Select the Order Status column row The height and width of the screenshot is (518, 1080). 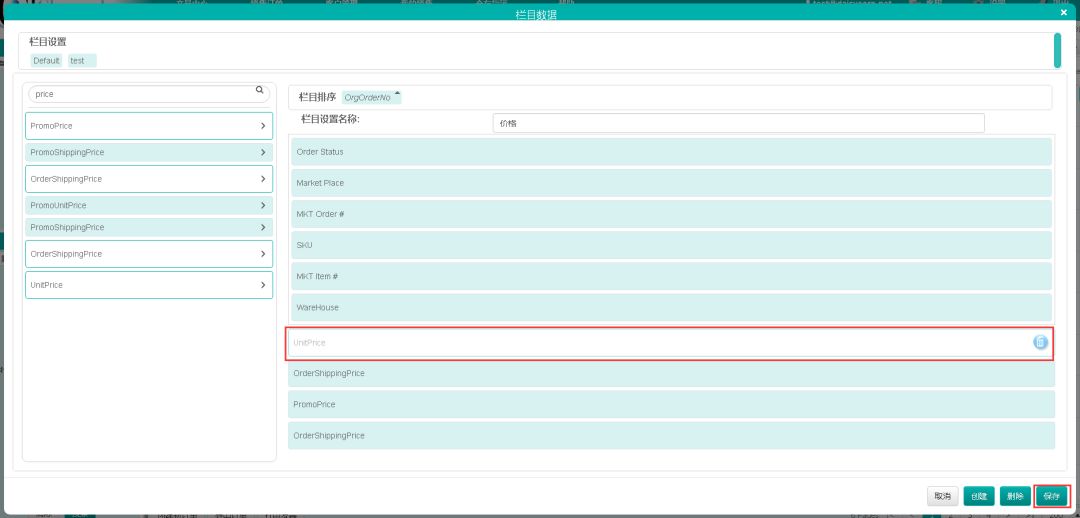click(671, 152)
